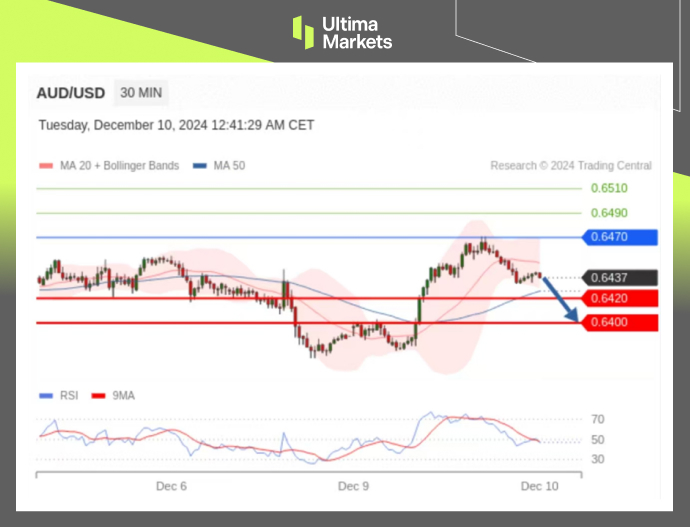Screen dimensions: 690x527
Task: Click the blue 0.6470 price tag
Action: [620, 237]
